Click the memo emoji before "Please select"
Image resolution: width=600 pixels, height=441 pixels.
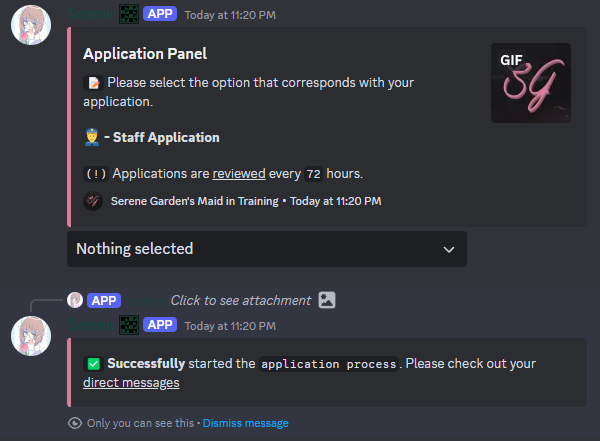click(92, 82)
